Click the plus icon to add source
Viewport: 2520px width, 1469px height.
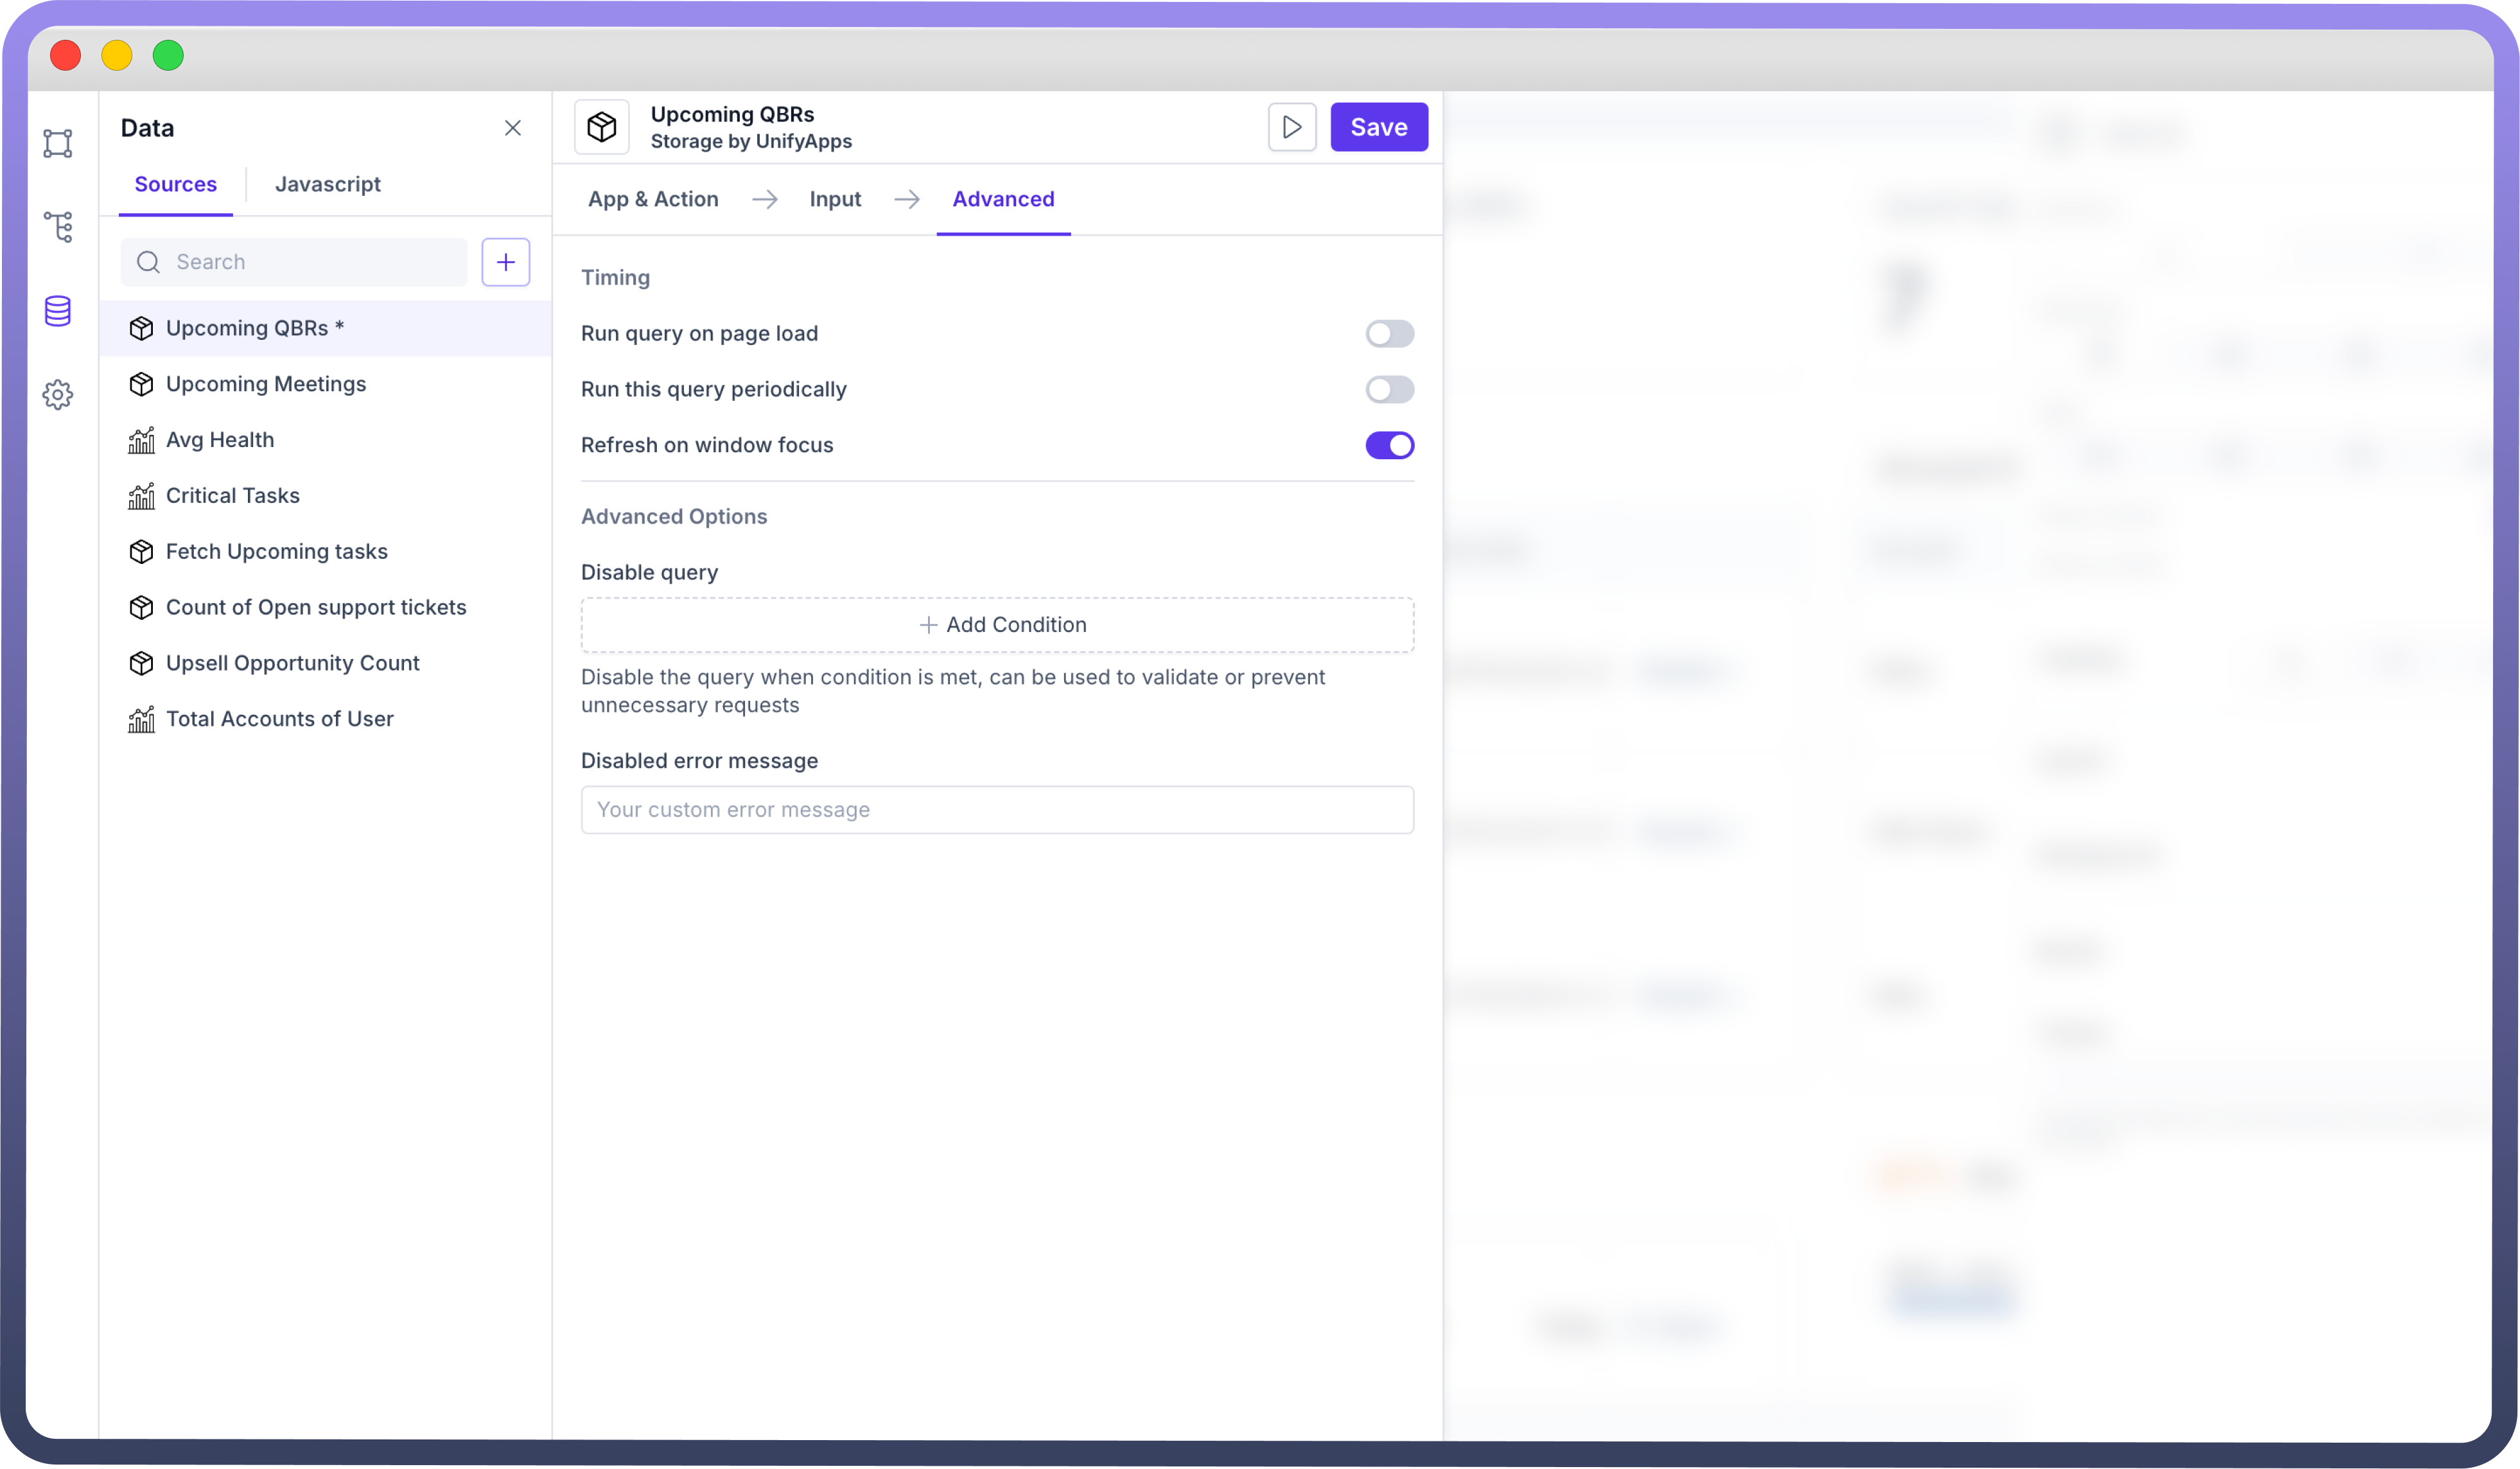505,262
